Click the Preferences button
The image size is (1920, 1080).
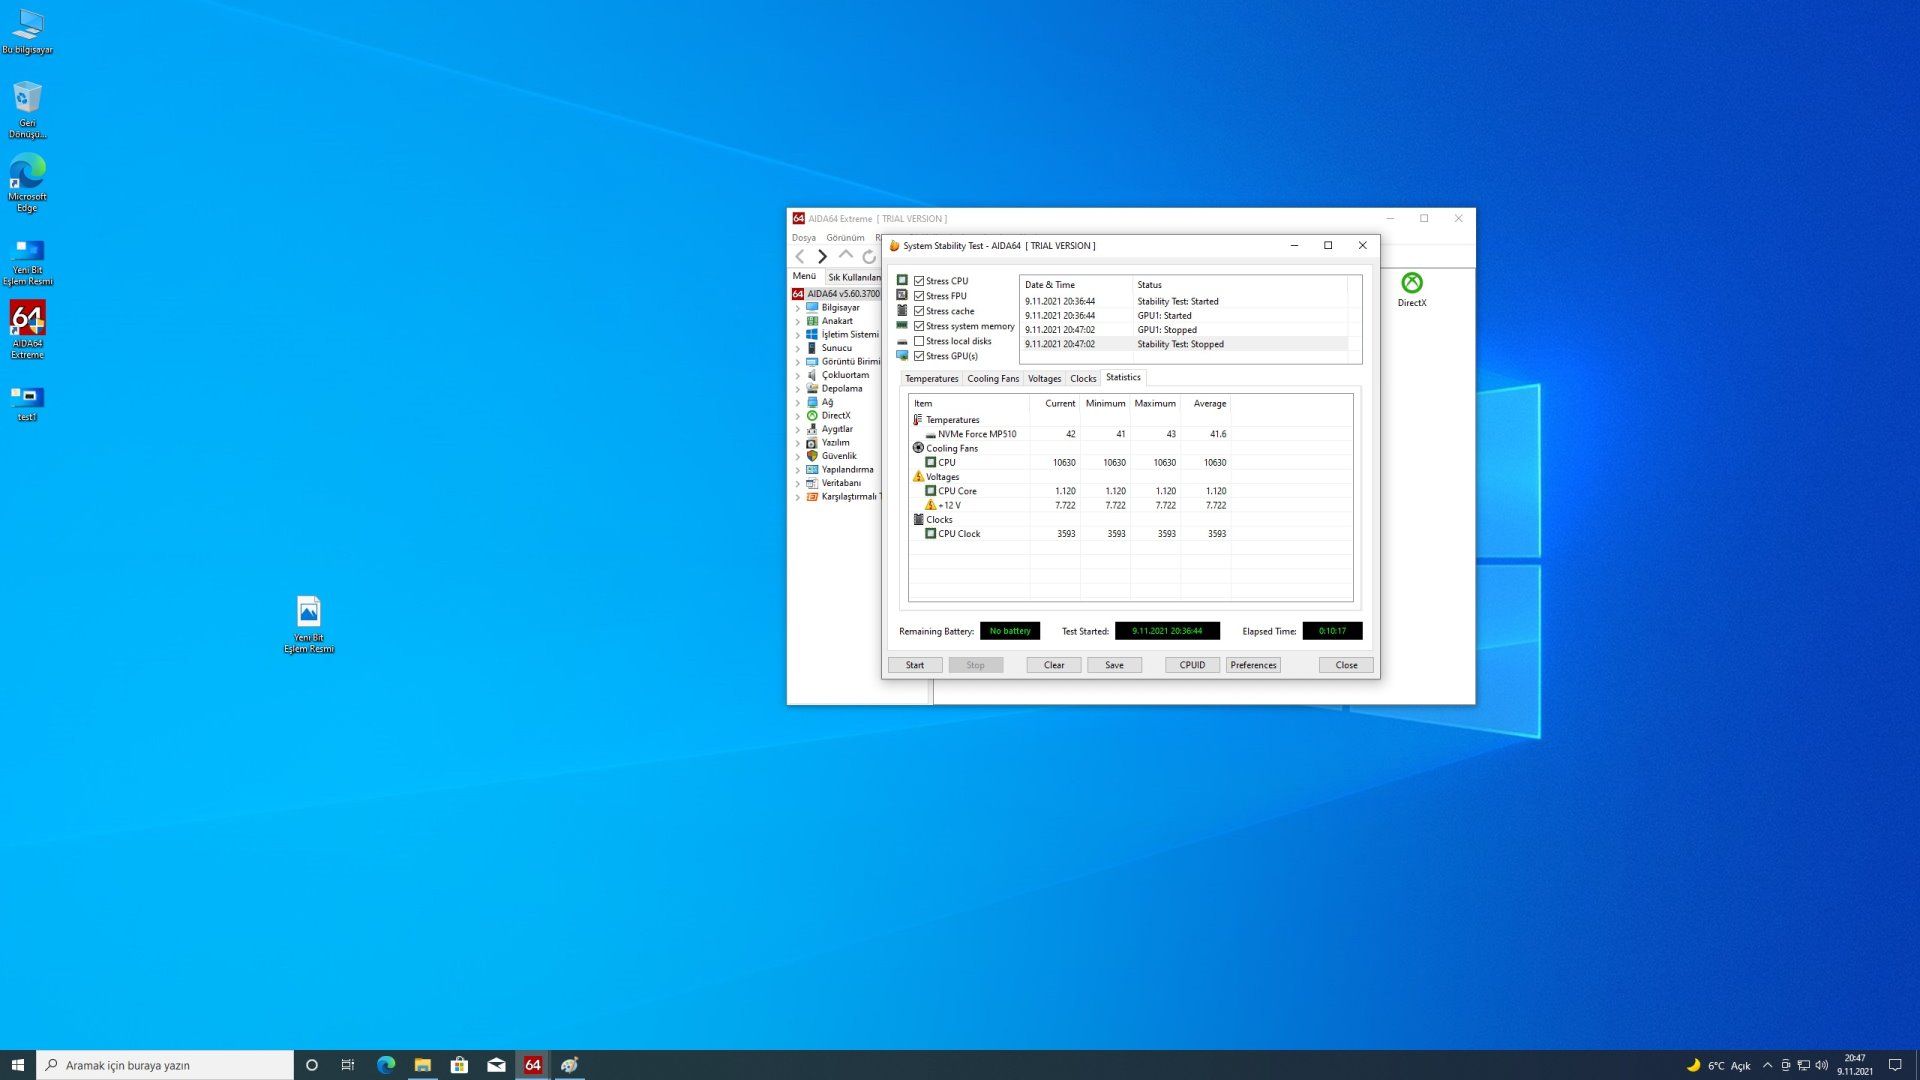pos(1252,665)
